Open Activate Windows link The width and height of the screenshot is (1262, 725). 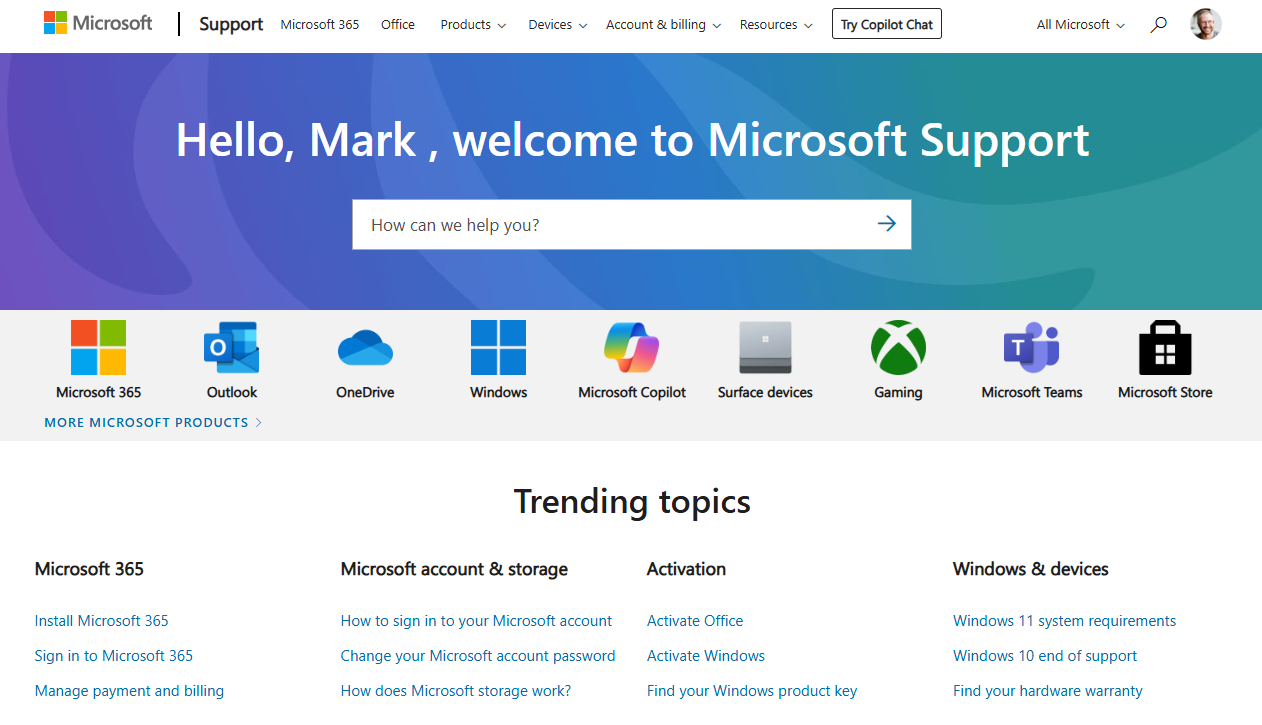coord(706,656)
